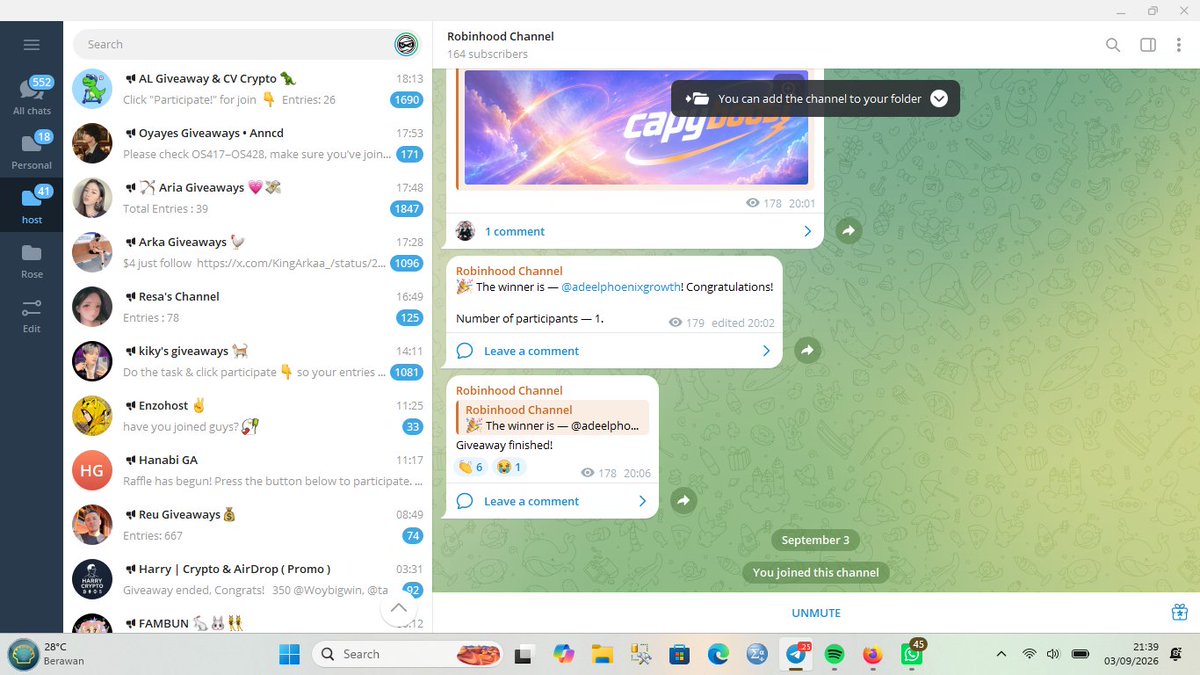The image size is (1200, 675).
Task: Click the Telegram taskbar icon
Action: [x=797, y=654]
